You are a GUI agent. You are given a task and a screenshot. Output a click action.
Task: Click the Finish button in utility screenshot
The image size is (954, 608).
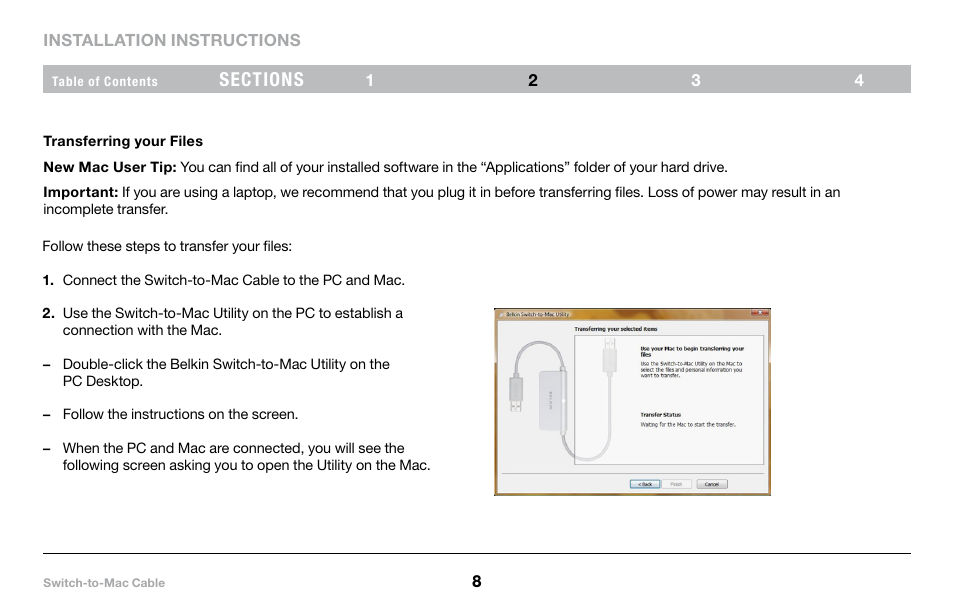pos(677,484)
